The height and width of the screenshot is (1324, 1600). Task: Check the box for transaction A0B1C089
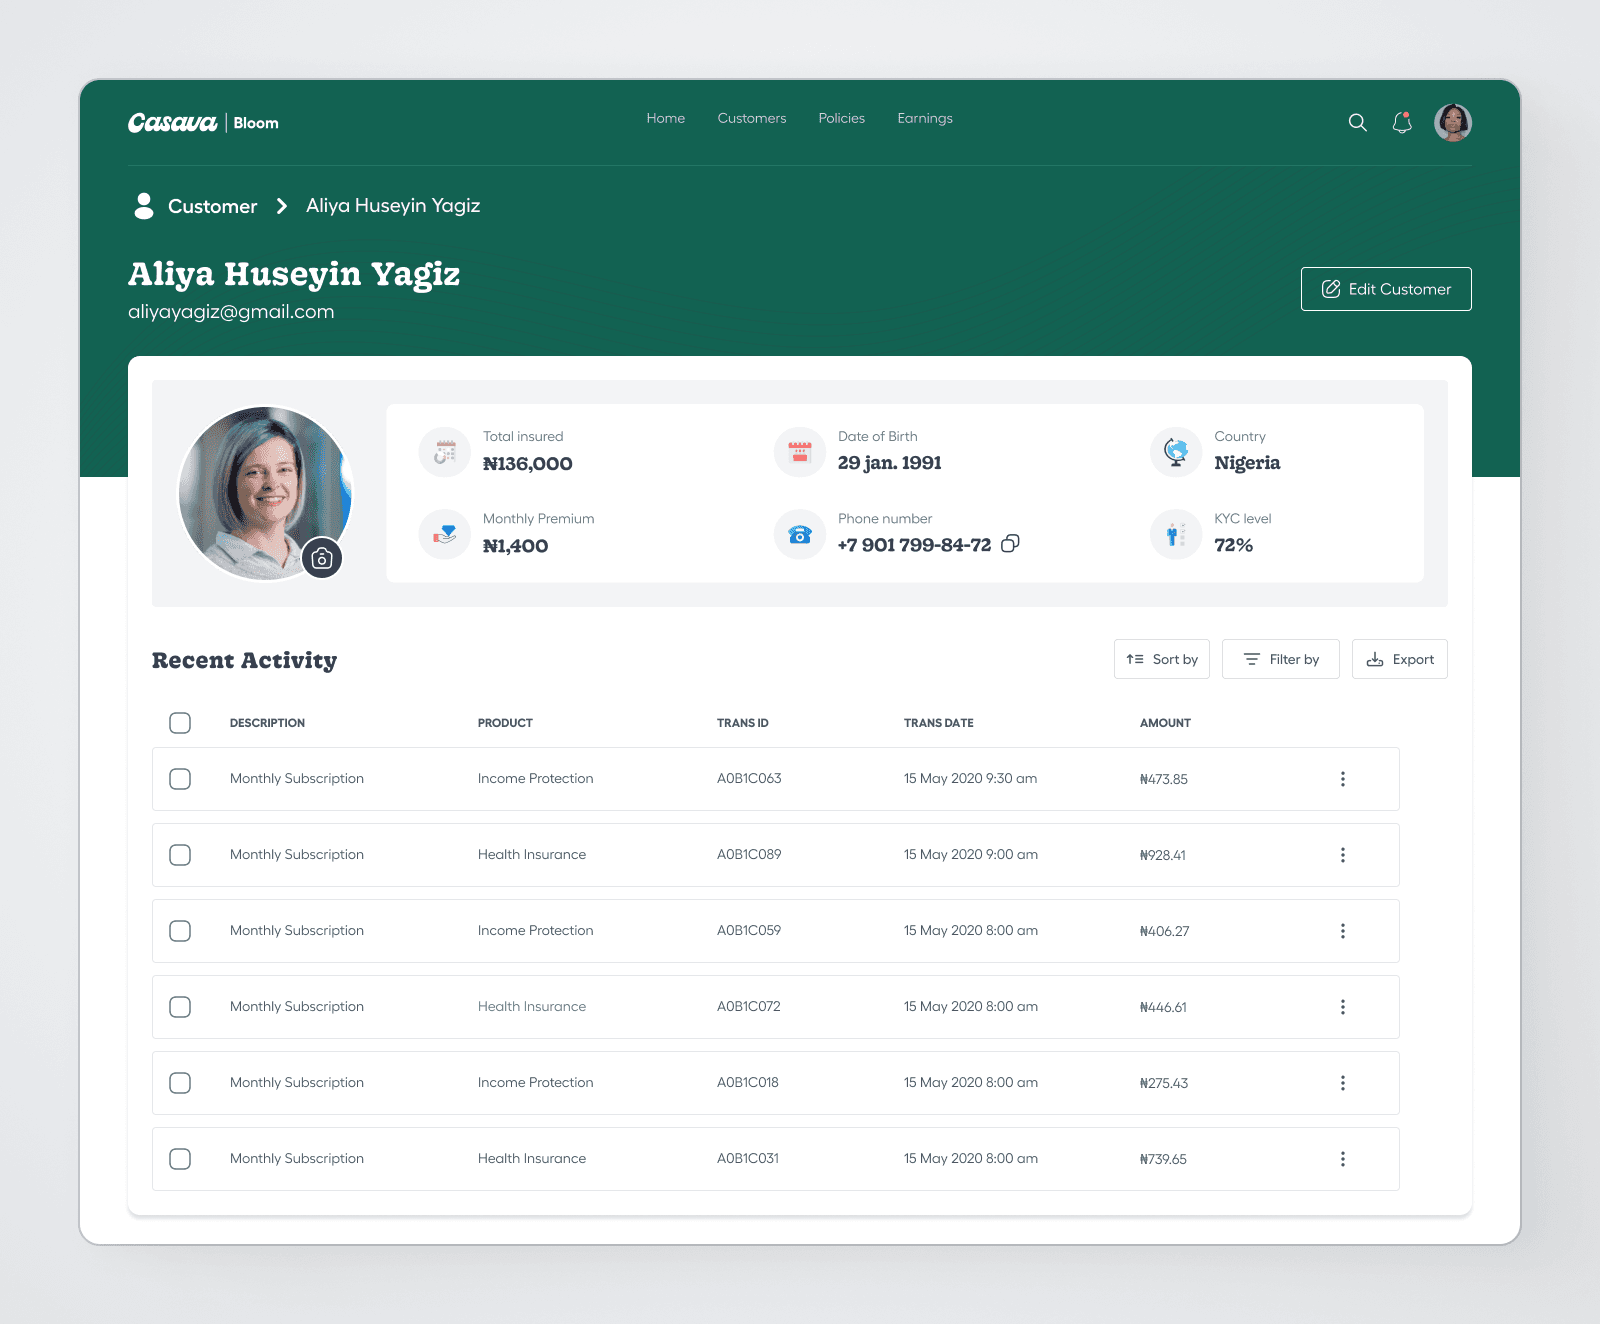[x=180, y=855]
